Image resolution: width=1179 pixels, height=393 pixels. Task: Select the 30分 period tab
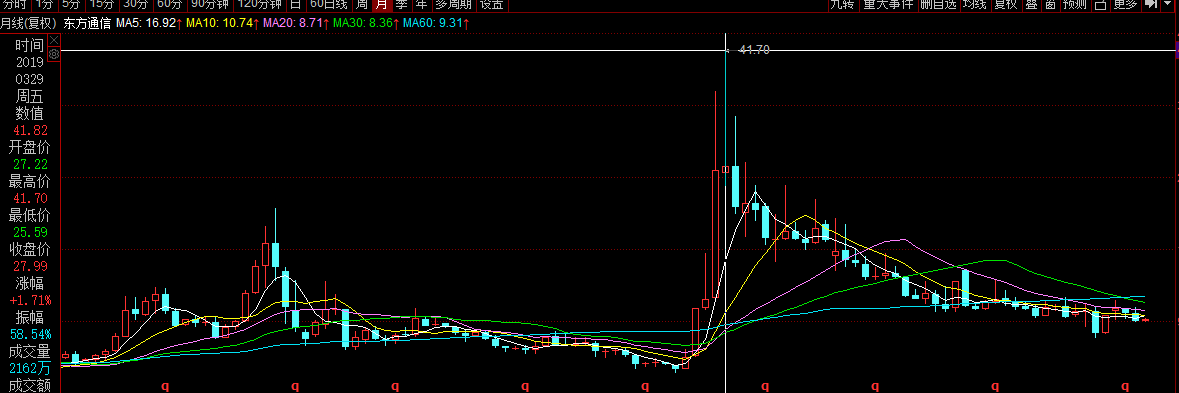click(136, 5)
